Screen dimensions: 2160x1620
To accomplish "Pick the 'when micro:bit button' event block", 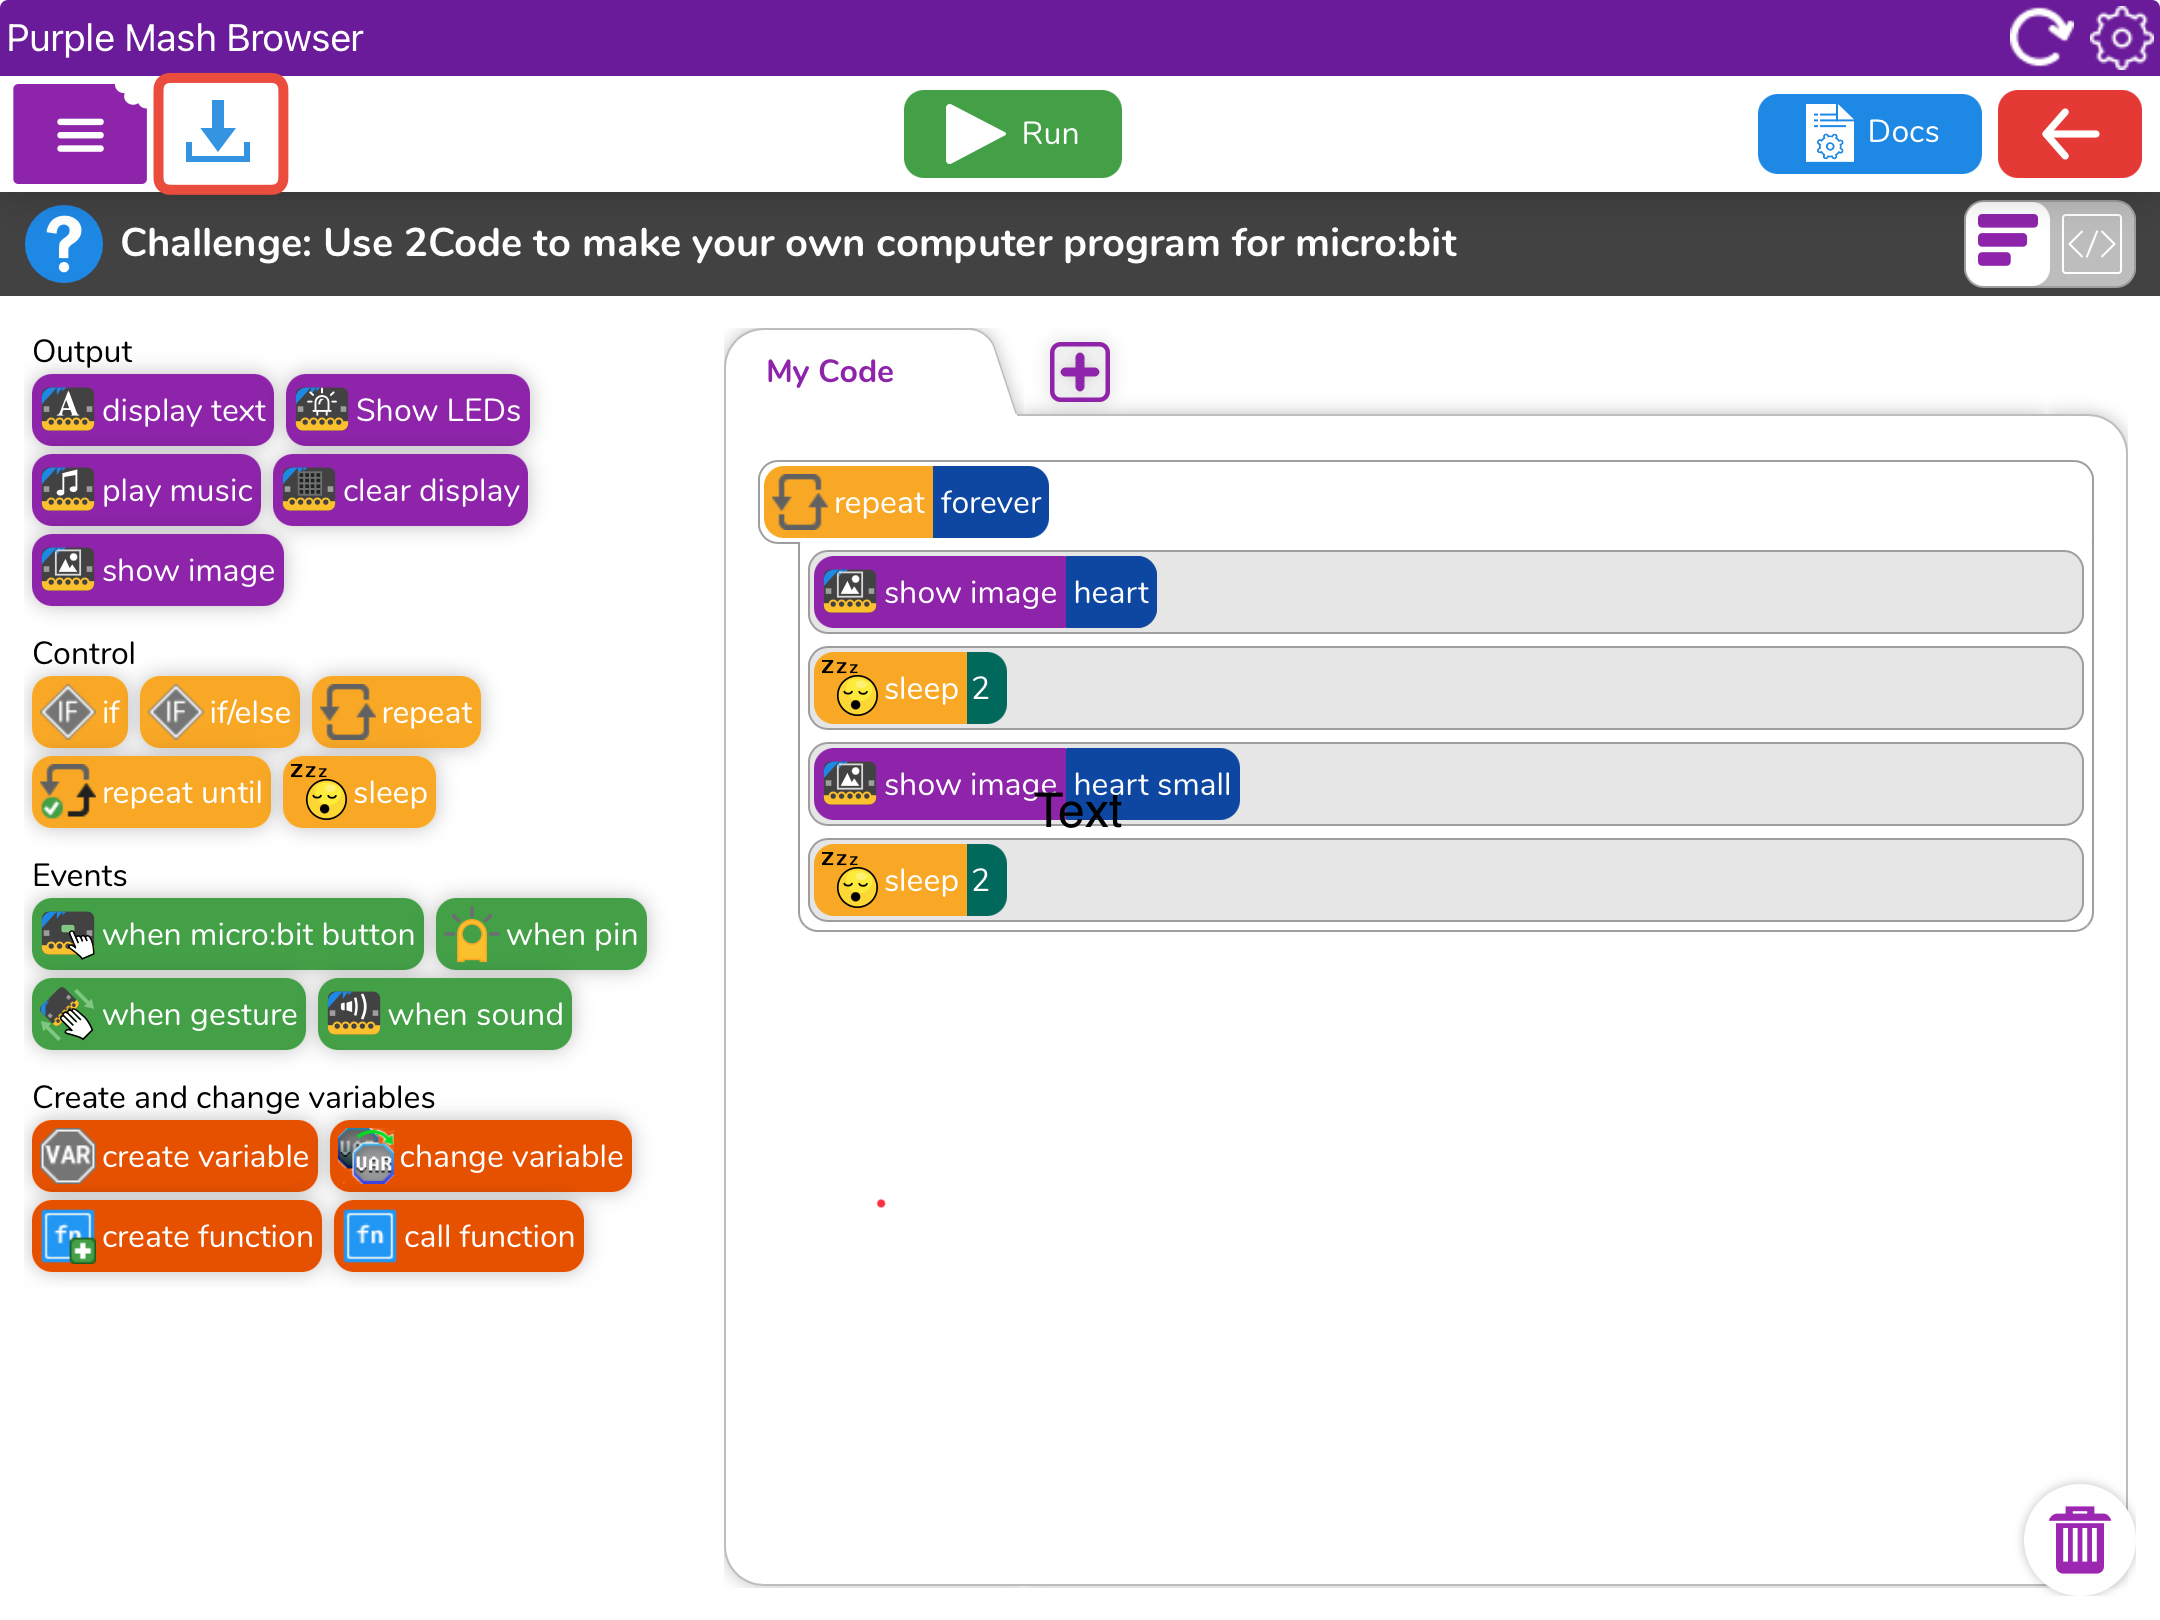I will click(x=228, y=935).
